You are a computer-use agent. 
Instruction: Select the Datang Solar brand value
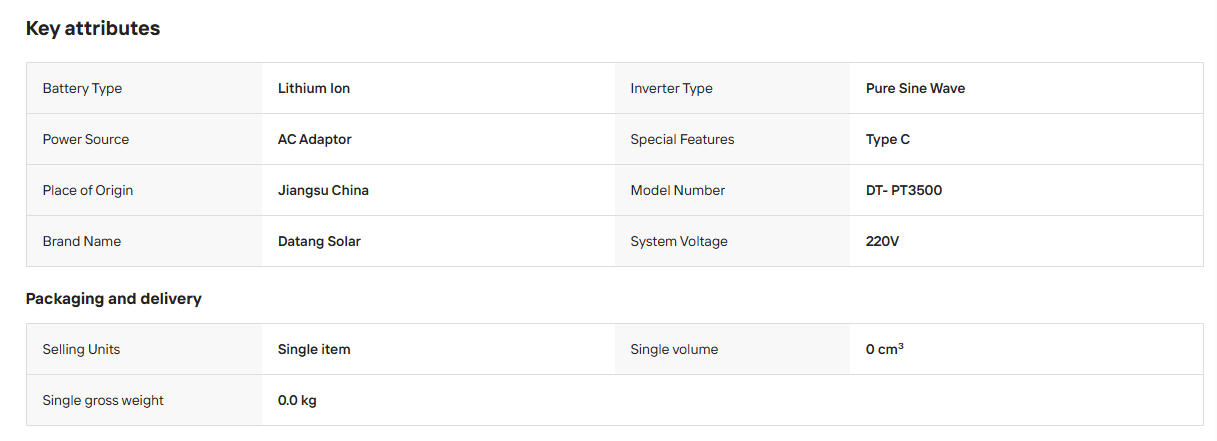point(319,241)
